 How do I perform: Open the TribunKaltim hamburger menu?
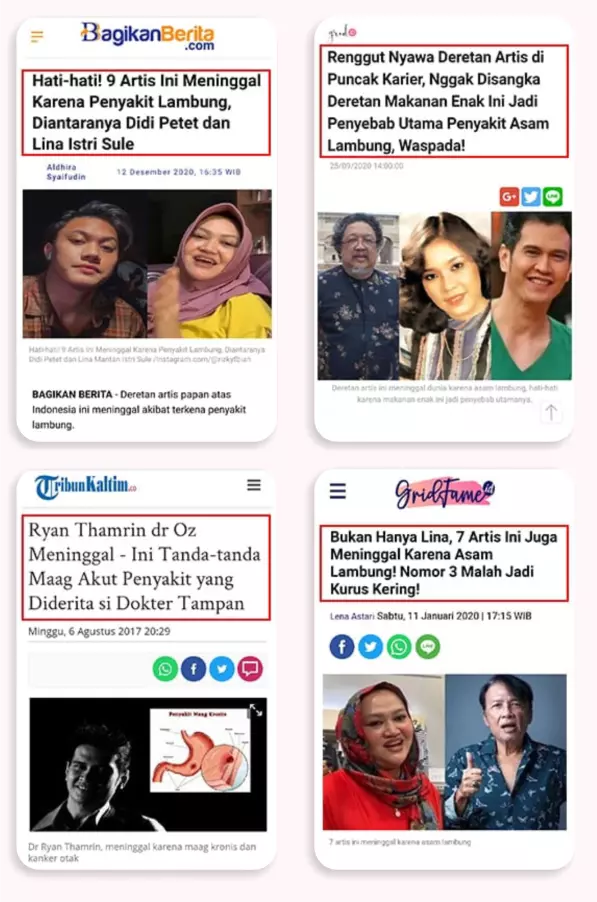(254, 485)
